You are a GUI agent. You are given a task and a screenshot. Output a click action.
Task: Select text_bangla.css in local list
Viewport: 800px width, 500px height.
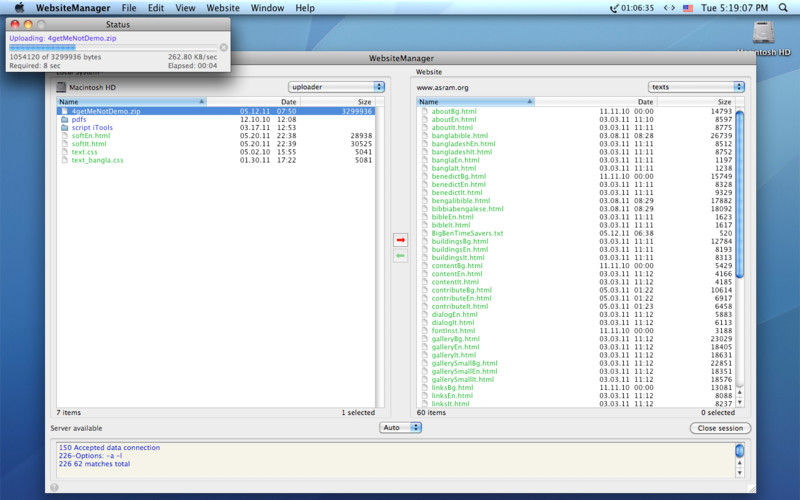(216, 160)
